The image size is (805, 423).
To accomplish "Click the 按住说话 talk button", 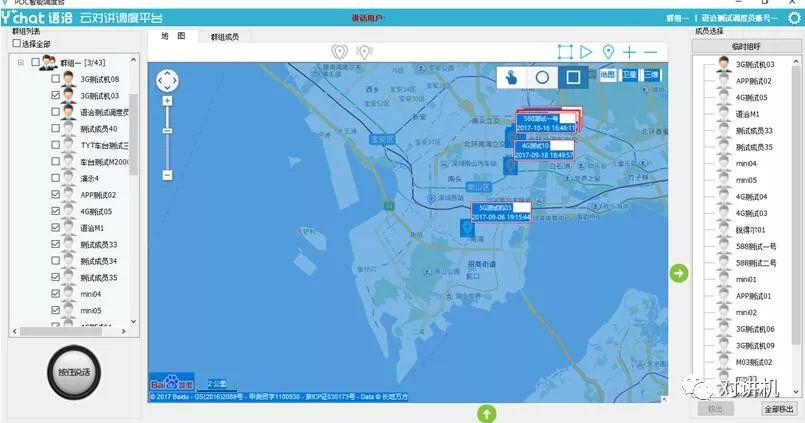I will [74, 372].
